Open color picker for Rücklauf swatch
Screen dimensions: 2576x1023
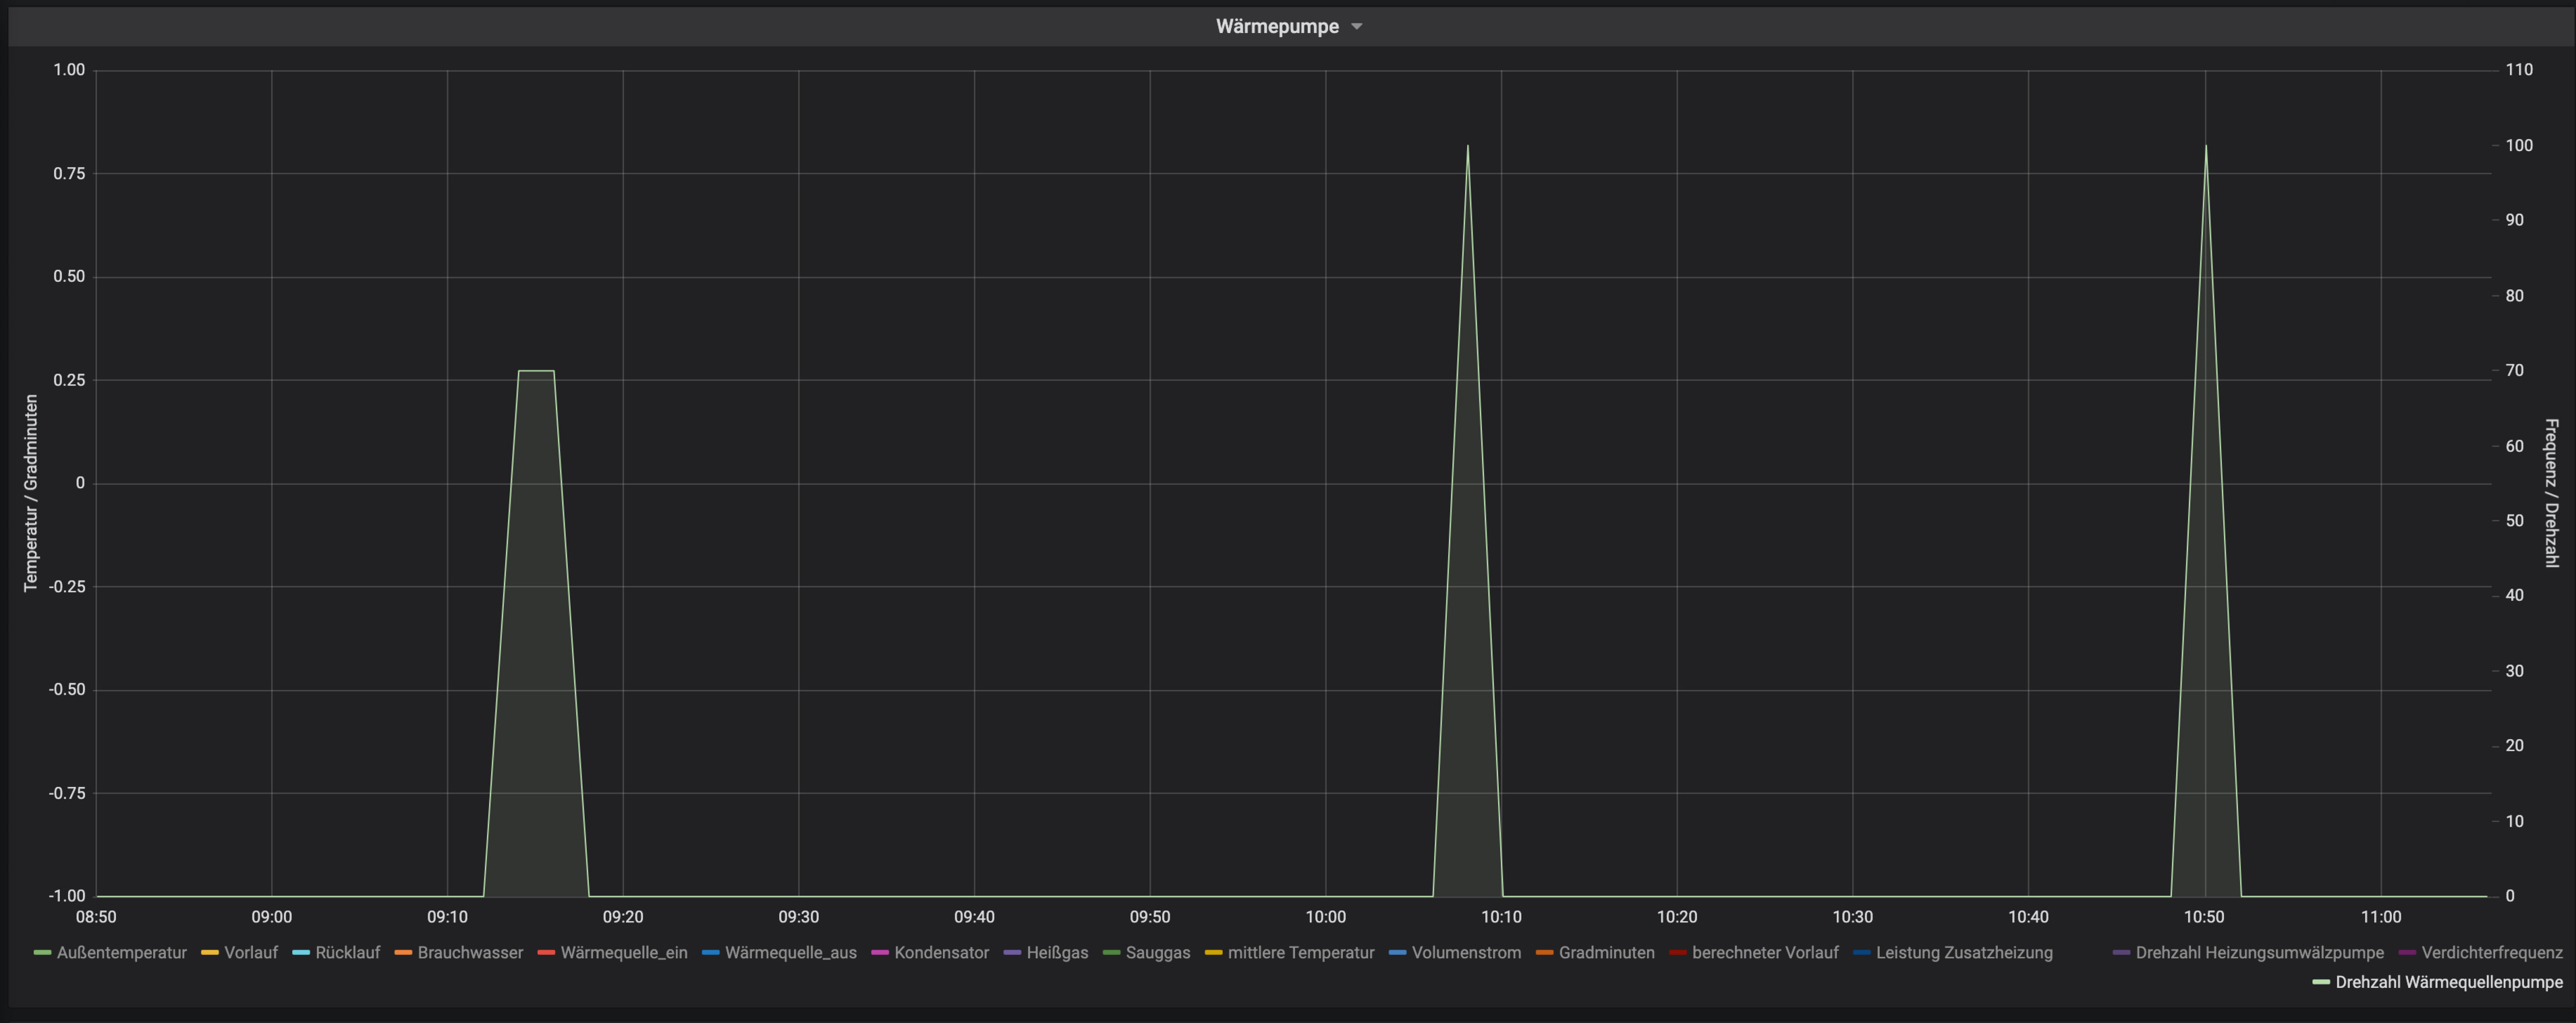pos(300,953)
